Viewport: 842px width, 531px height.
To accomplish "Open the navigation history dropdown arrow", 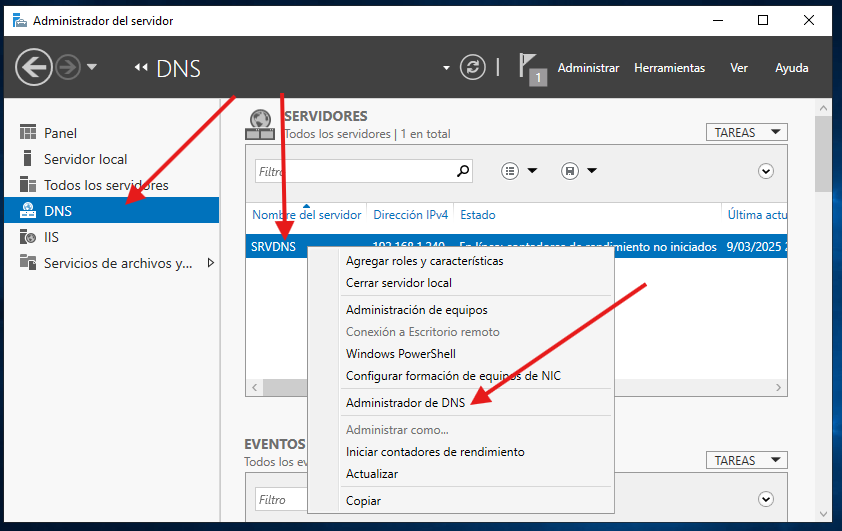I will click(x=92, y=67).
